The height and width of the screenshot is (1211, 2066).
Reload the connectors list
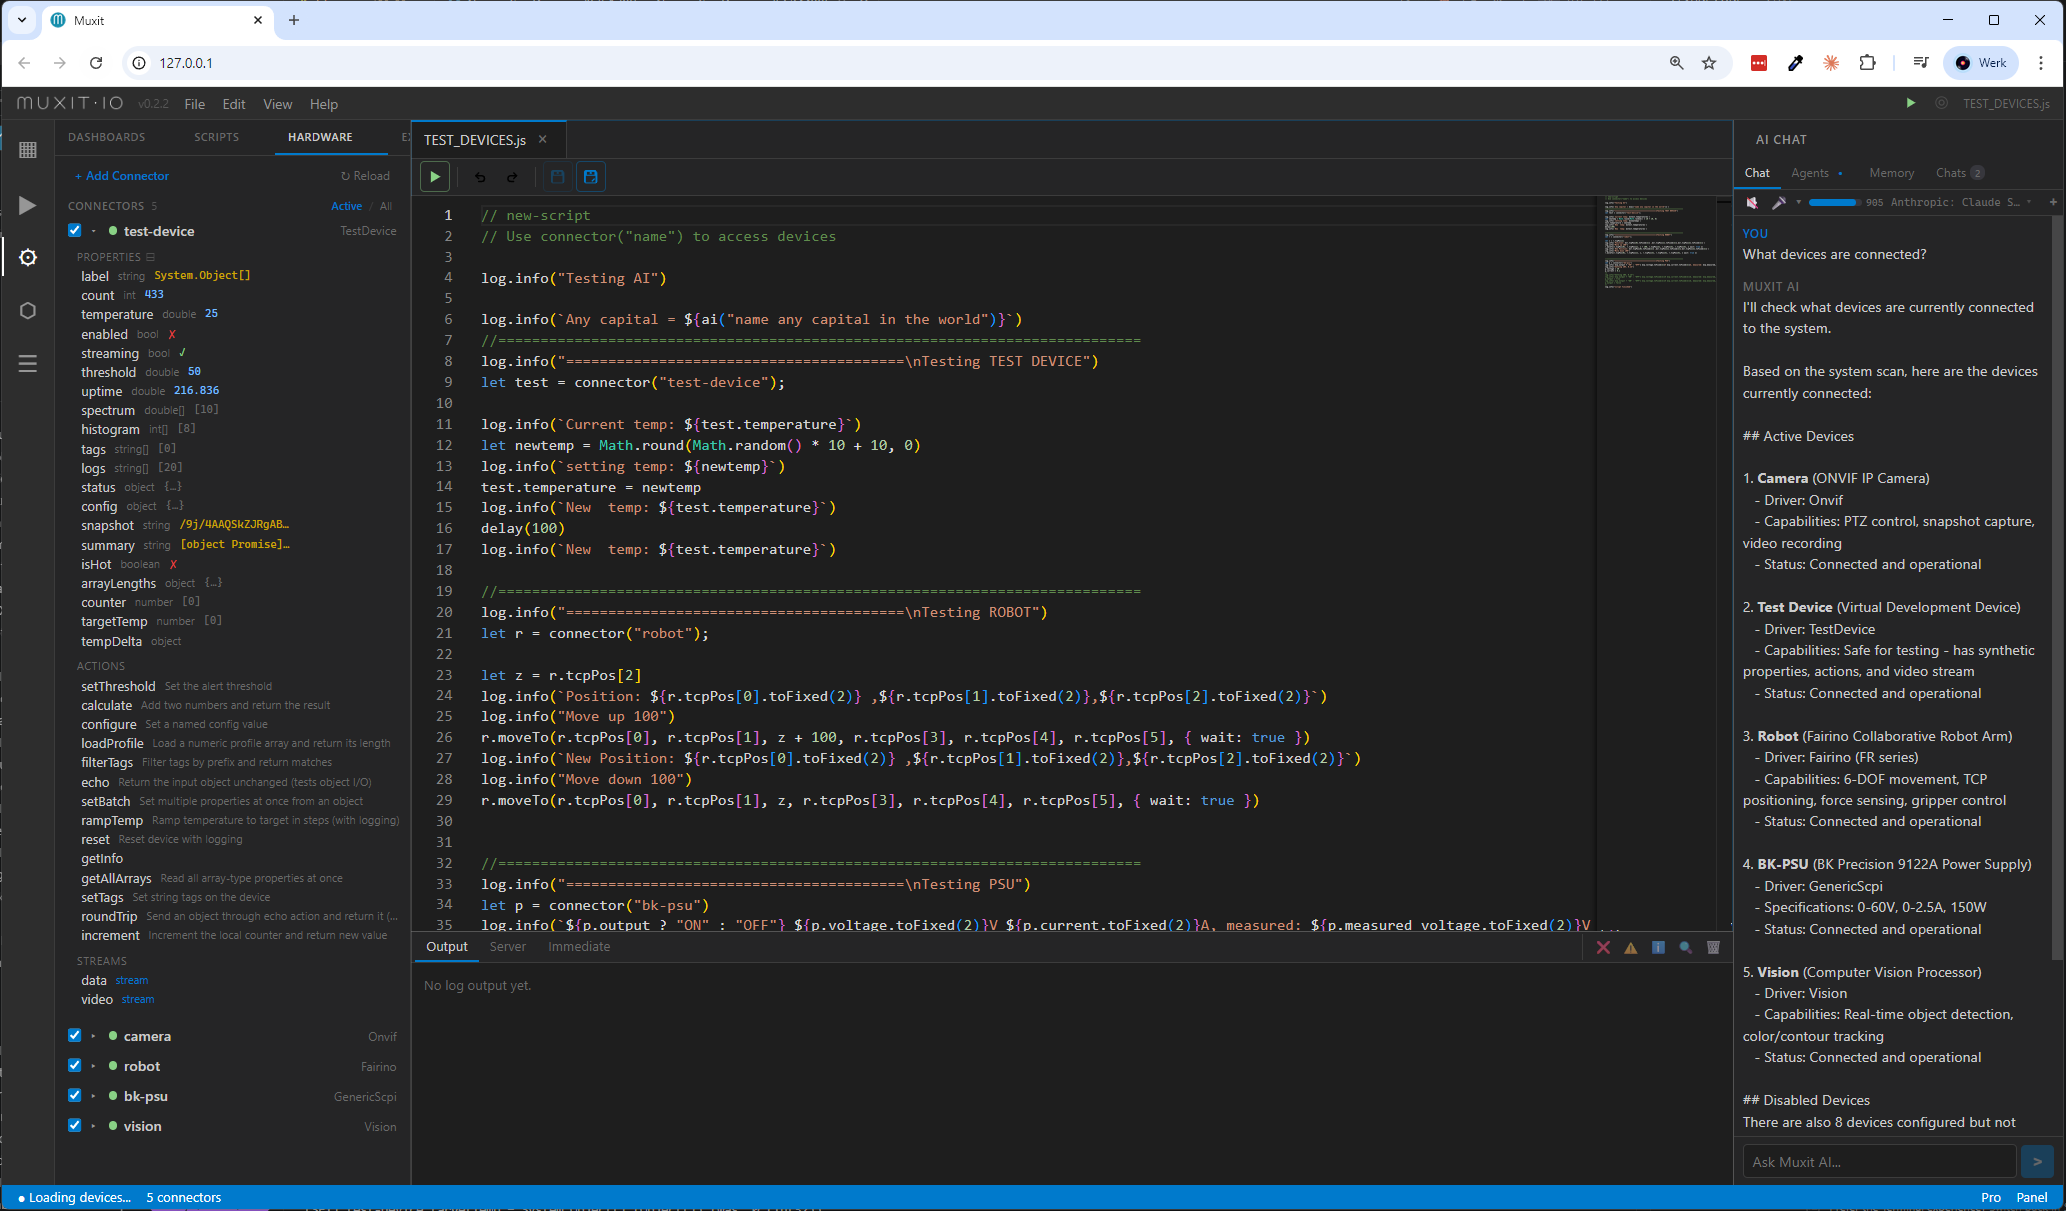tap(365, 176)
